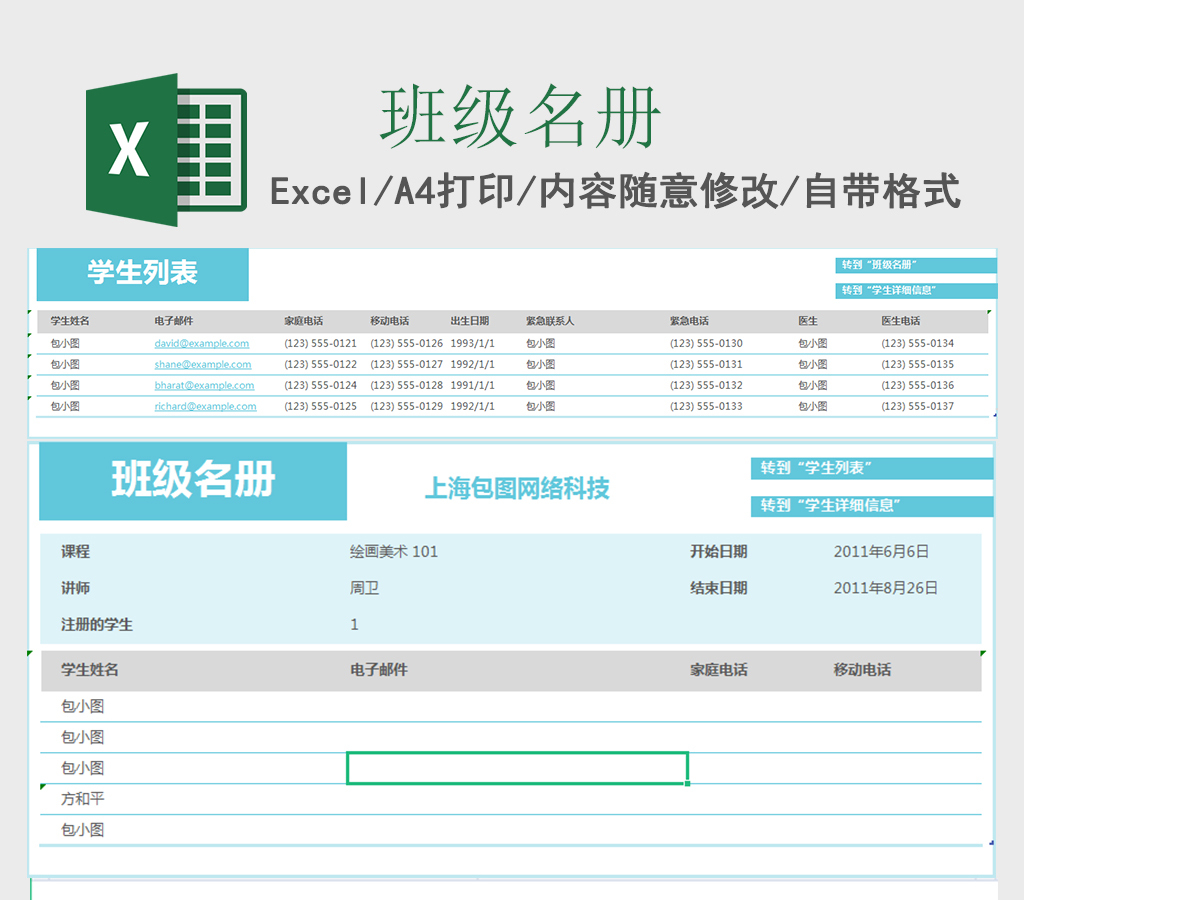Image resolution: width=1200 pixels, height=900 pixels.
Task: Select the course value 绘画美术 101
Action: [394, 551]
